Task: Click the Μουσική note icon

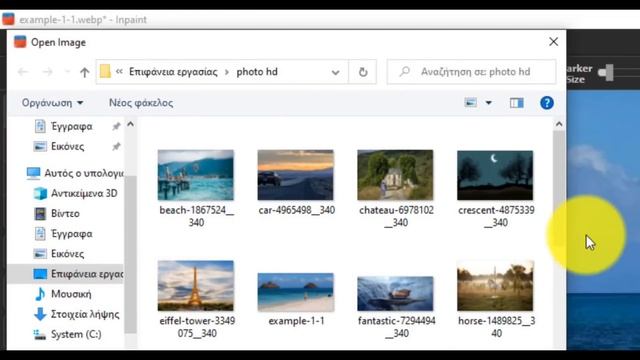Action: tap(40, 294)
